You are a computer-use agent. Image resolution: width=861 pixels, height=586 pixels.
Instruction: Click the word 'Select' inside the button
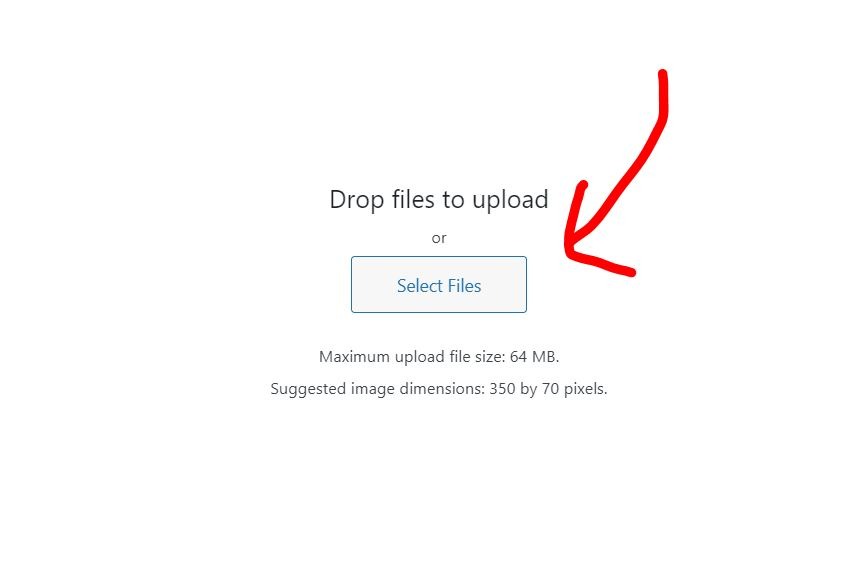420,286
